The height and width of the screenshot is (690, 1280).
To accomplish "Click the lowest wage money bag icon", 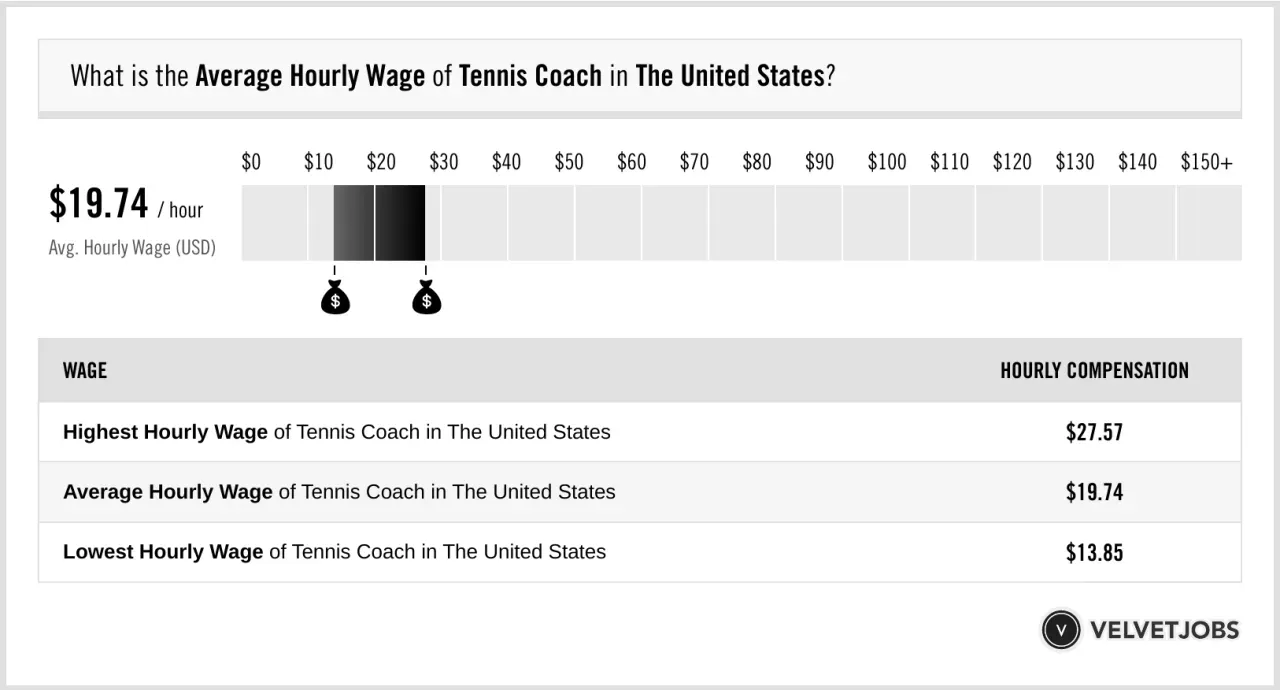I will click(x=335, y=298).
